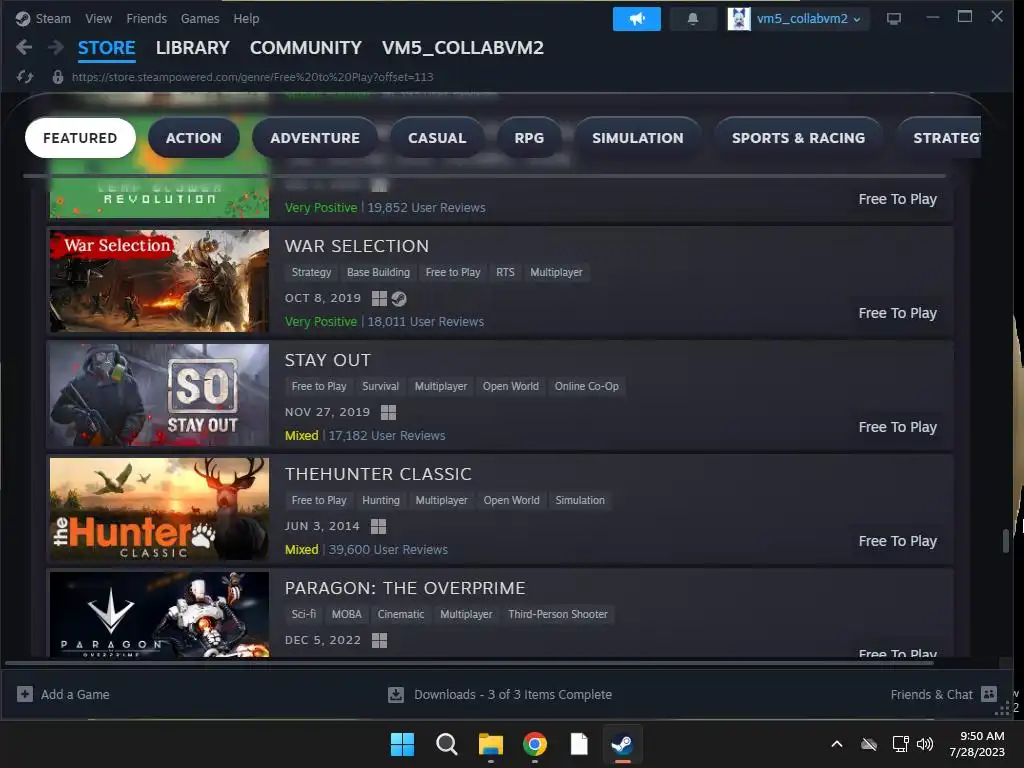This screenshot has height=768, width=1024.
Task: Click the store URL address text
Action: 252,77
